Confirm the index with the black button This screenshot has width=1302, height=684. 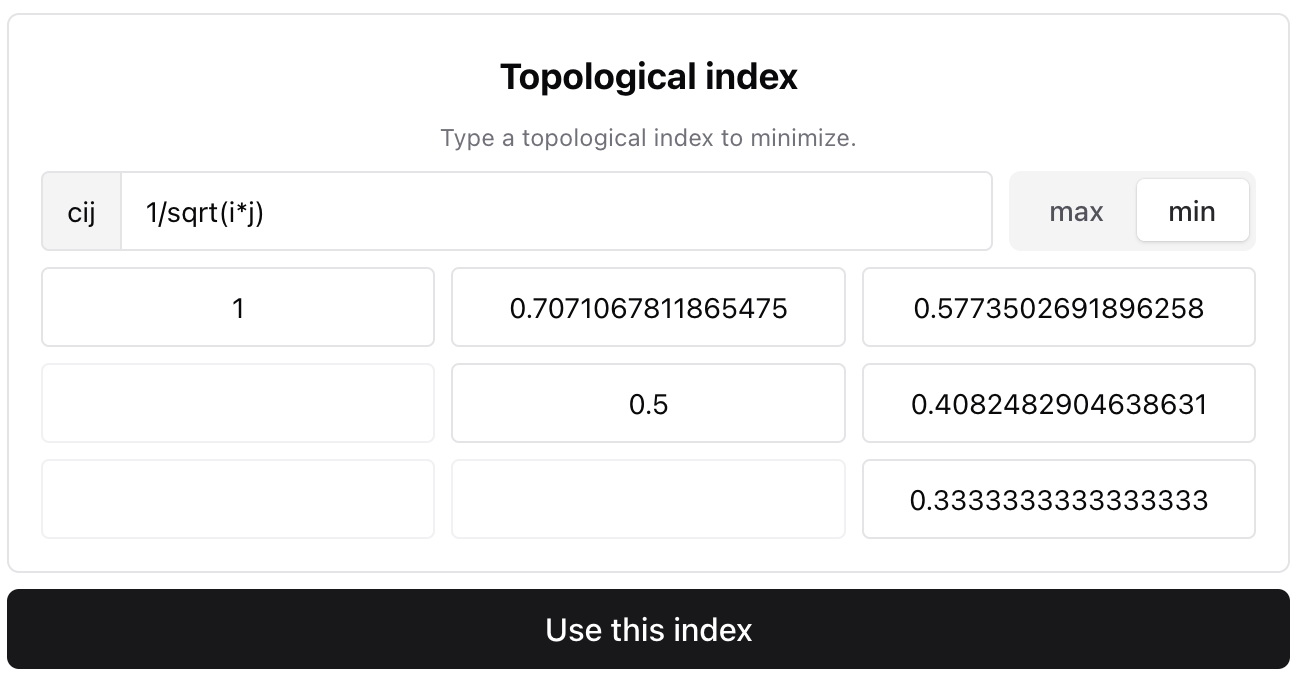pos(649,629)
